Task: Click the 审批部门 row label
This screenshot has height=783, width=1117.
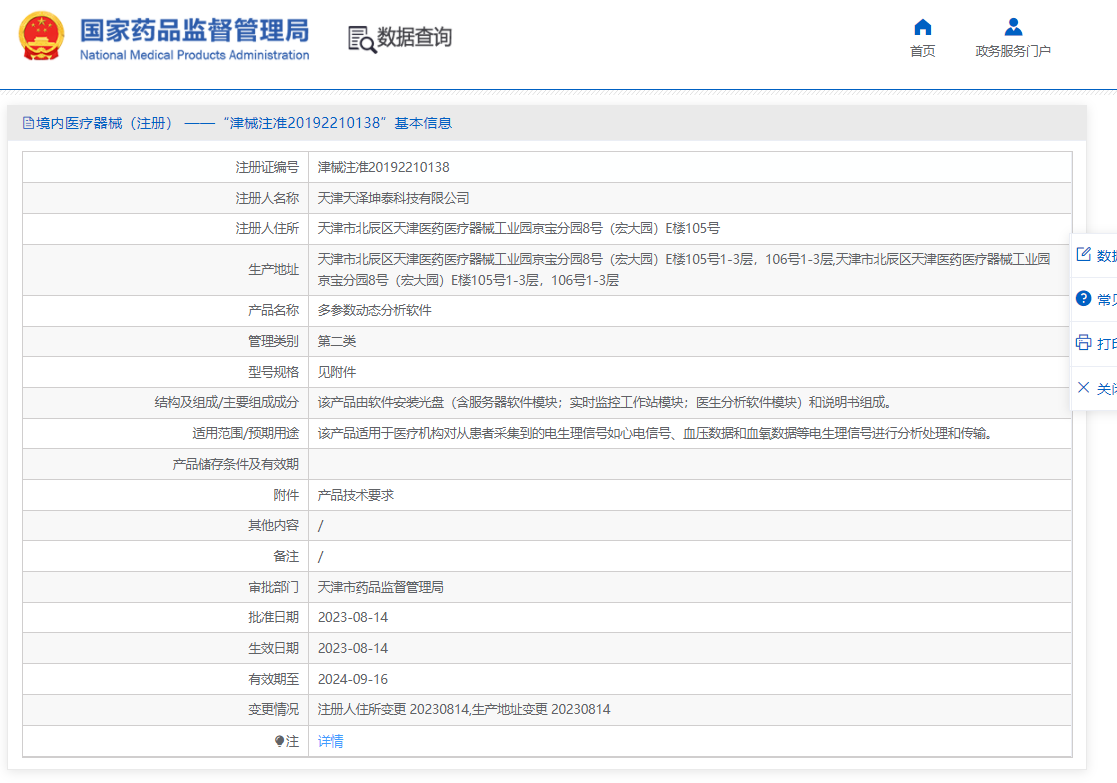Action: [x=274, y=587]
